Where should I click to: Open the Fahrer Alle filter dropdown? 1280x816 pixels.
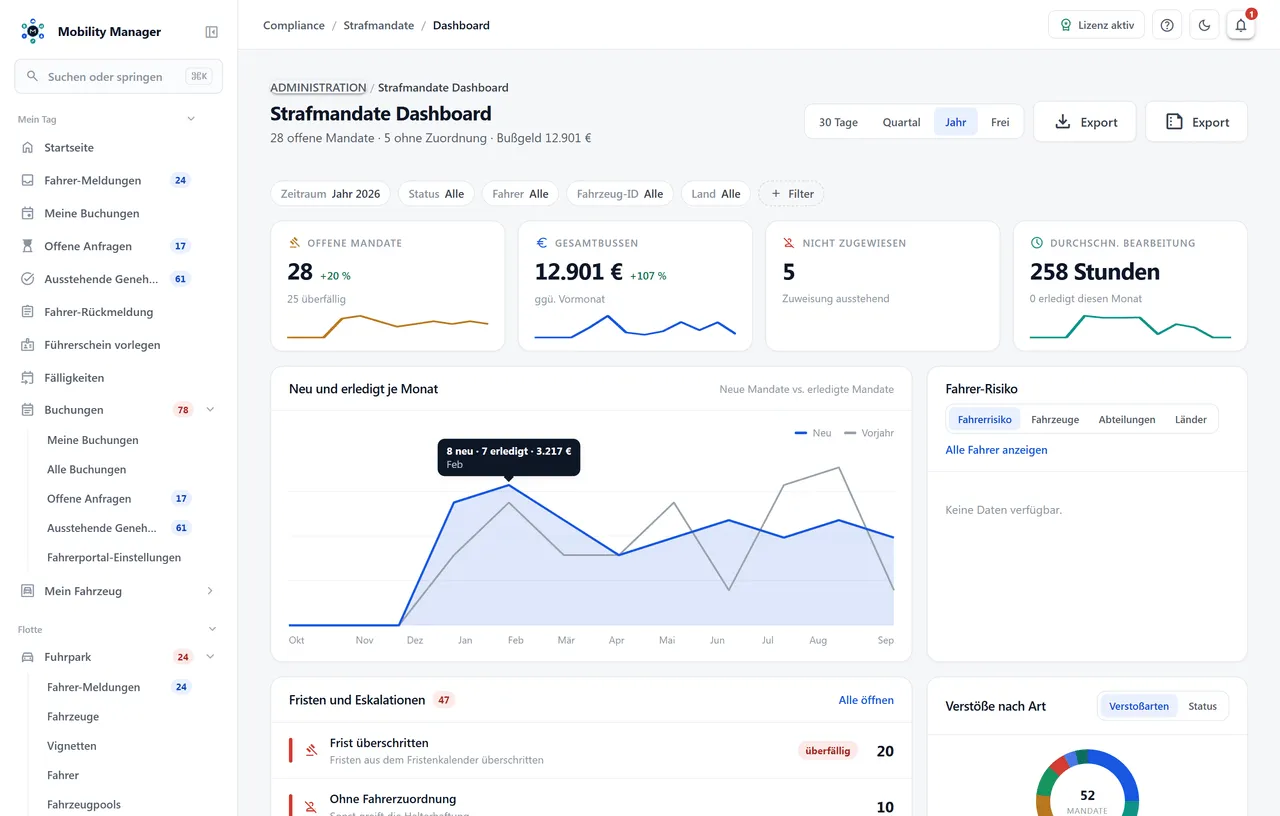(520, 194)
